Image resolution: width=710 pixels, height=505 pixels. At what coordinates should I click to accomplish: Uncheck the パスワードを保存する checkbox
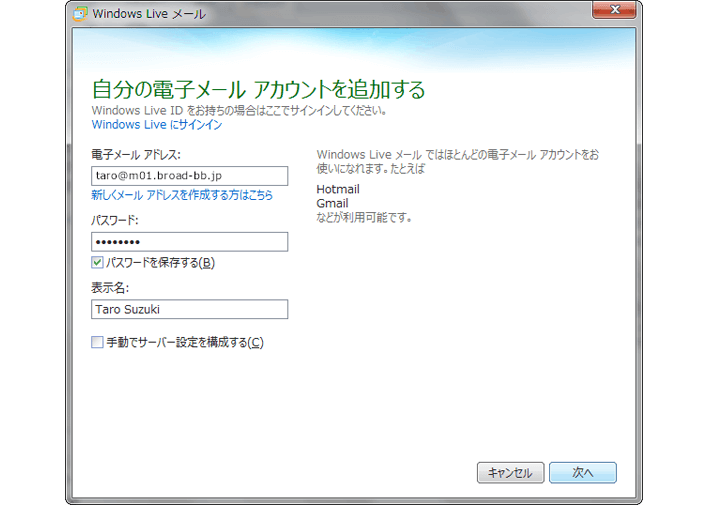coord(97,262)
